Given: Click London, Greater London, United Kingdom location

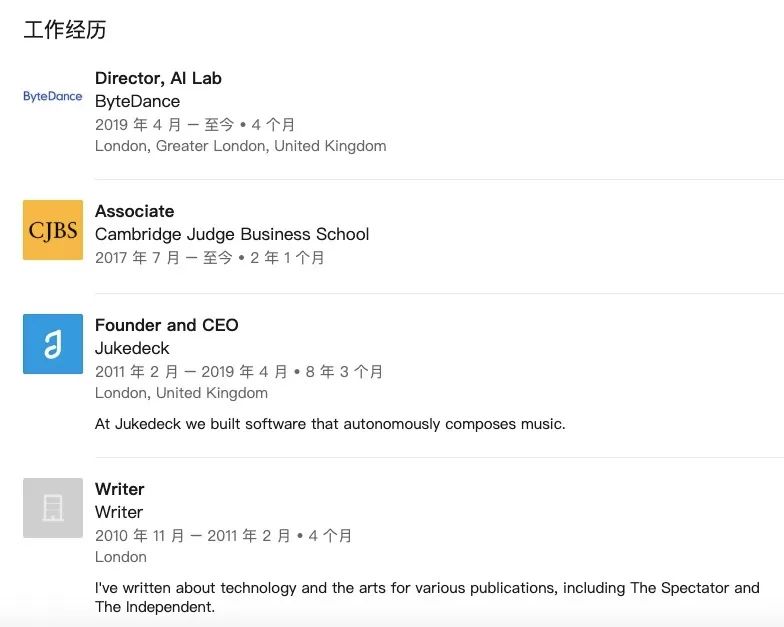Looking at the screenshot, I should [x=240, y=146].
